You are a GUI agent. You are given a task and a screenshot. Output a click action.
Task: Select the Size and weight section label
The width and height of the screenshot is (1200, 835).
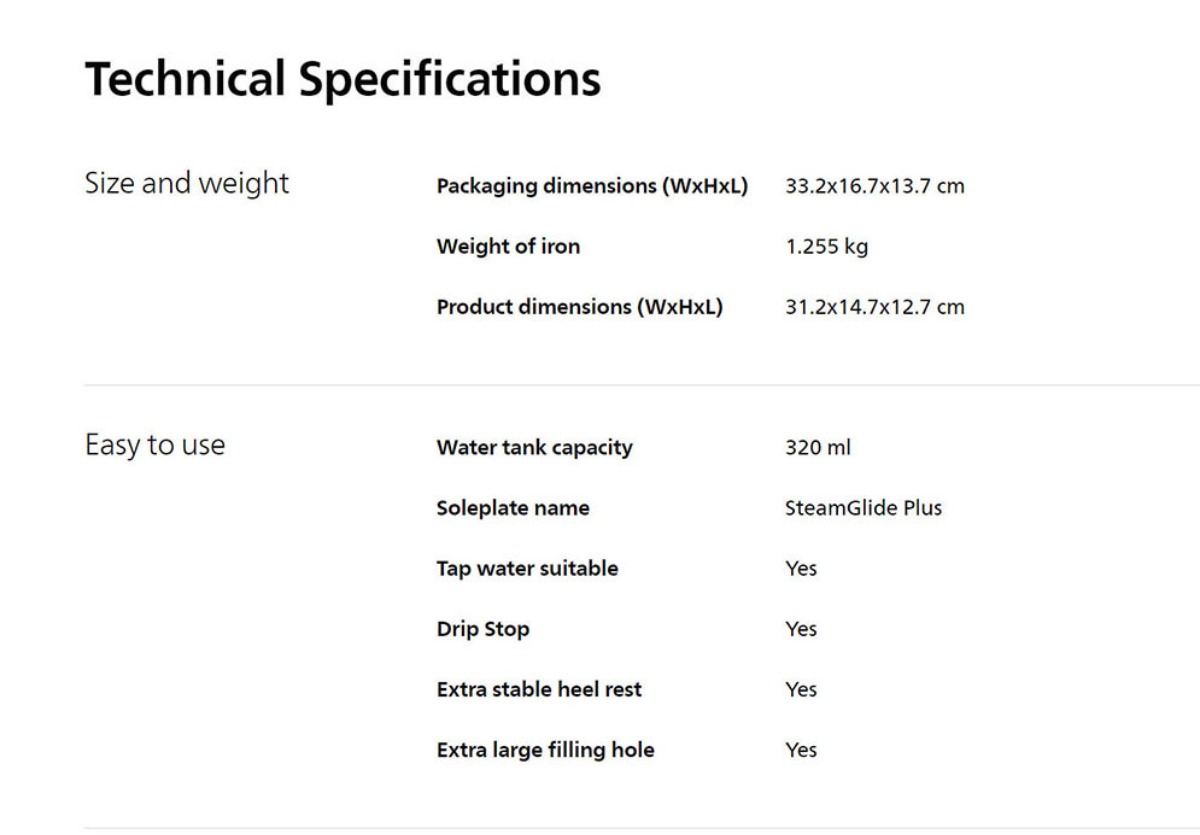187,184
